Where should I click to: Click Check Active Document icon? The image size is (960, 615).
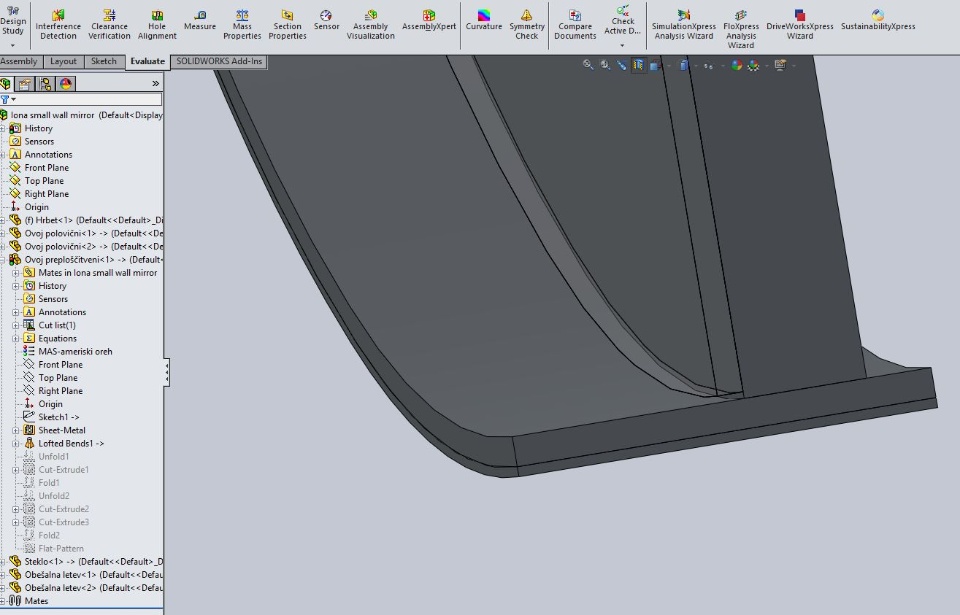coord(623,10)
